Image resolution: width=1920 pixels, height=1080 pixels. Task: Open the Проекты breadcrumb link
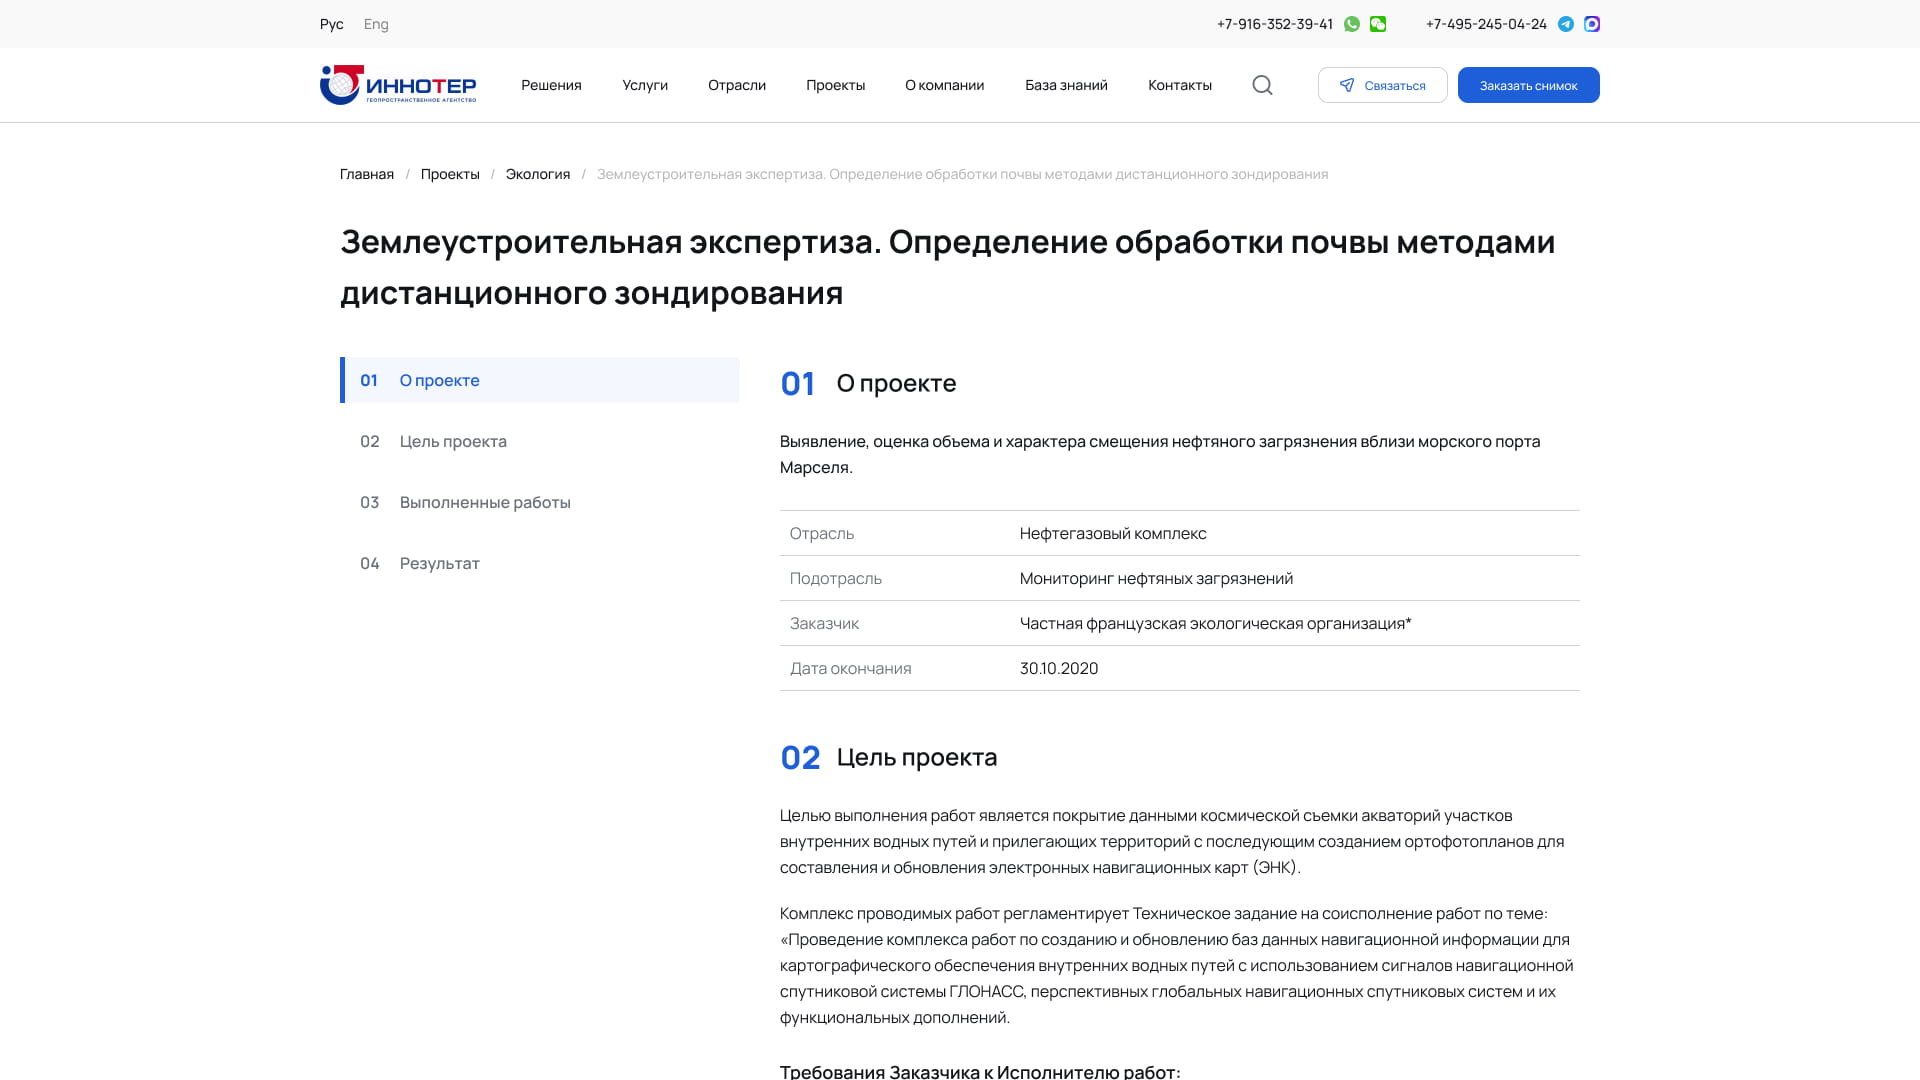[x=450, y=174]
